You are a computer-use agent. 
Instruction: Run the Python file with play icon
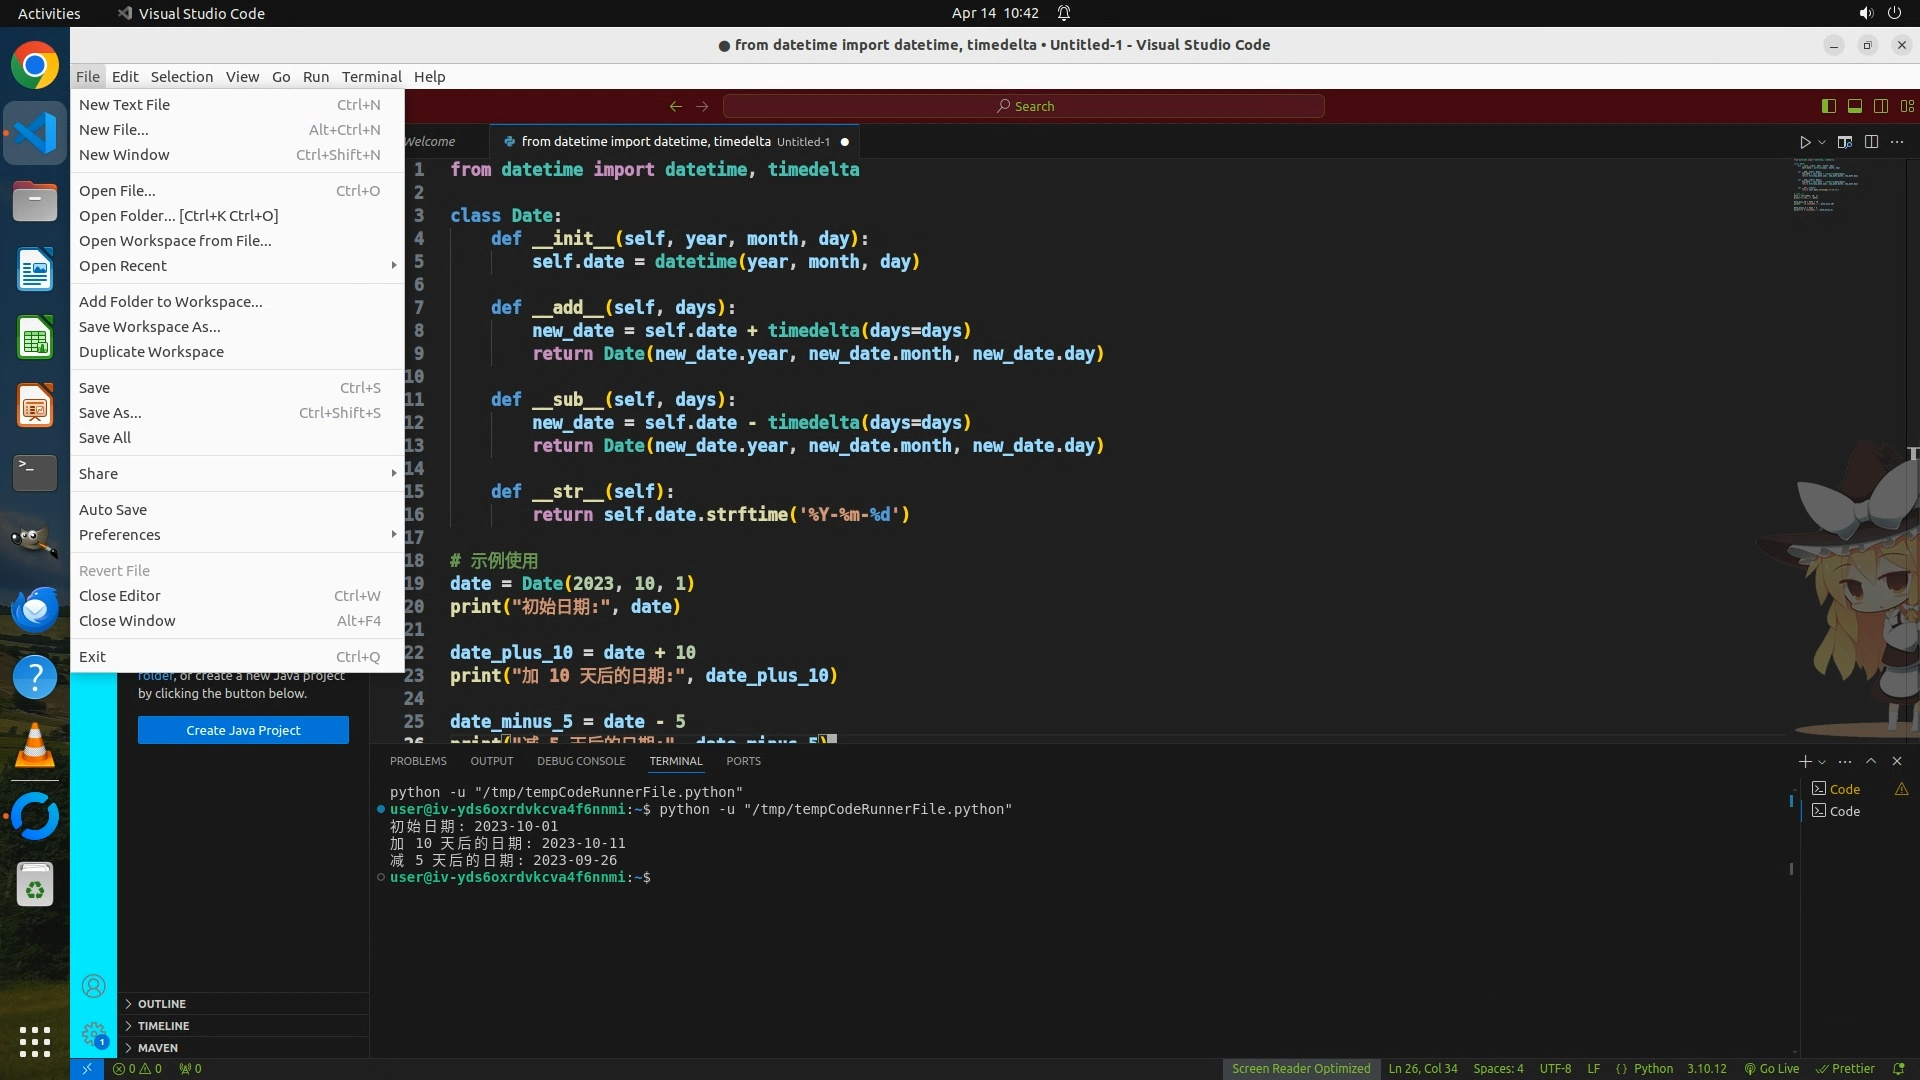(x=1804, y=142)
